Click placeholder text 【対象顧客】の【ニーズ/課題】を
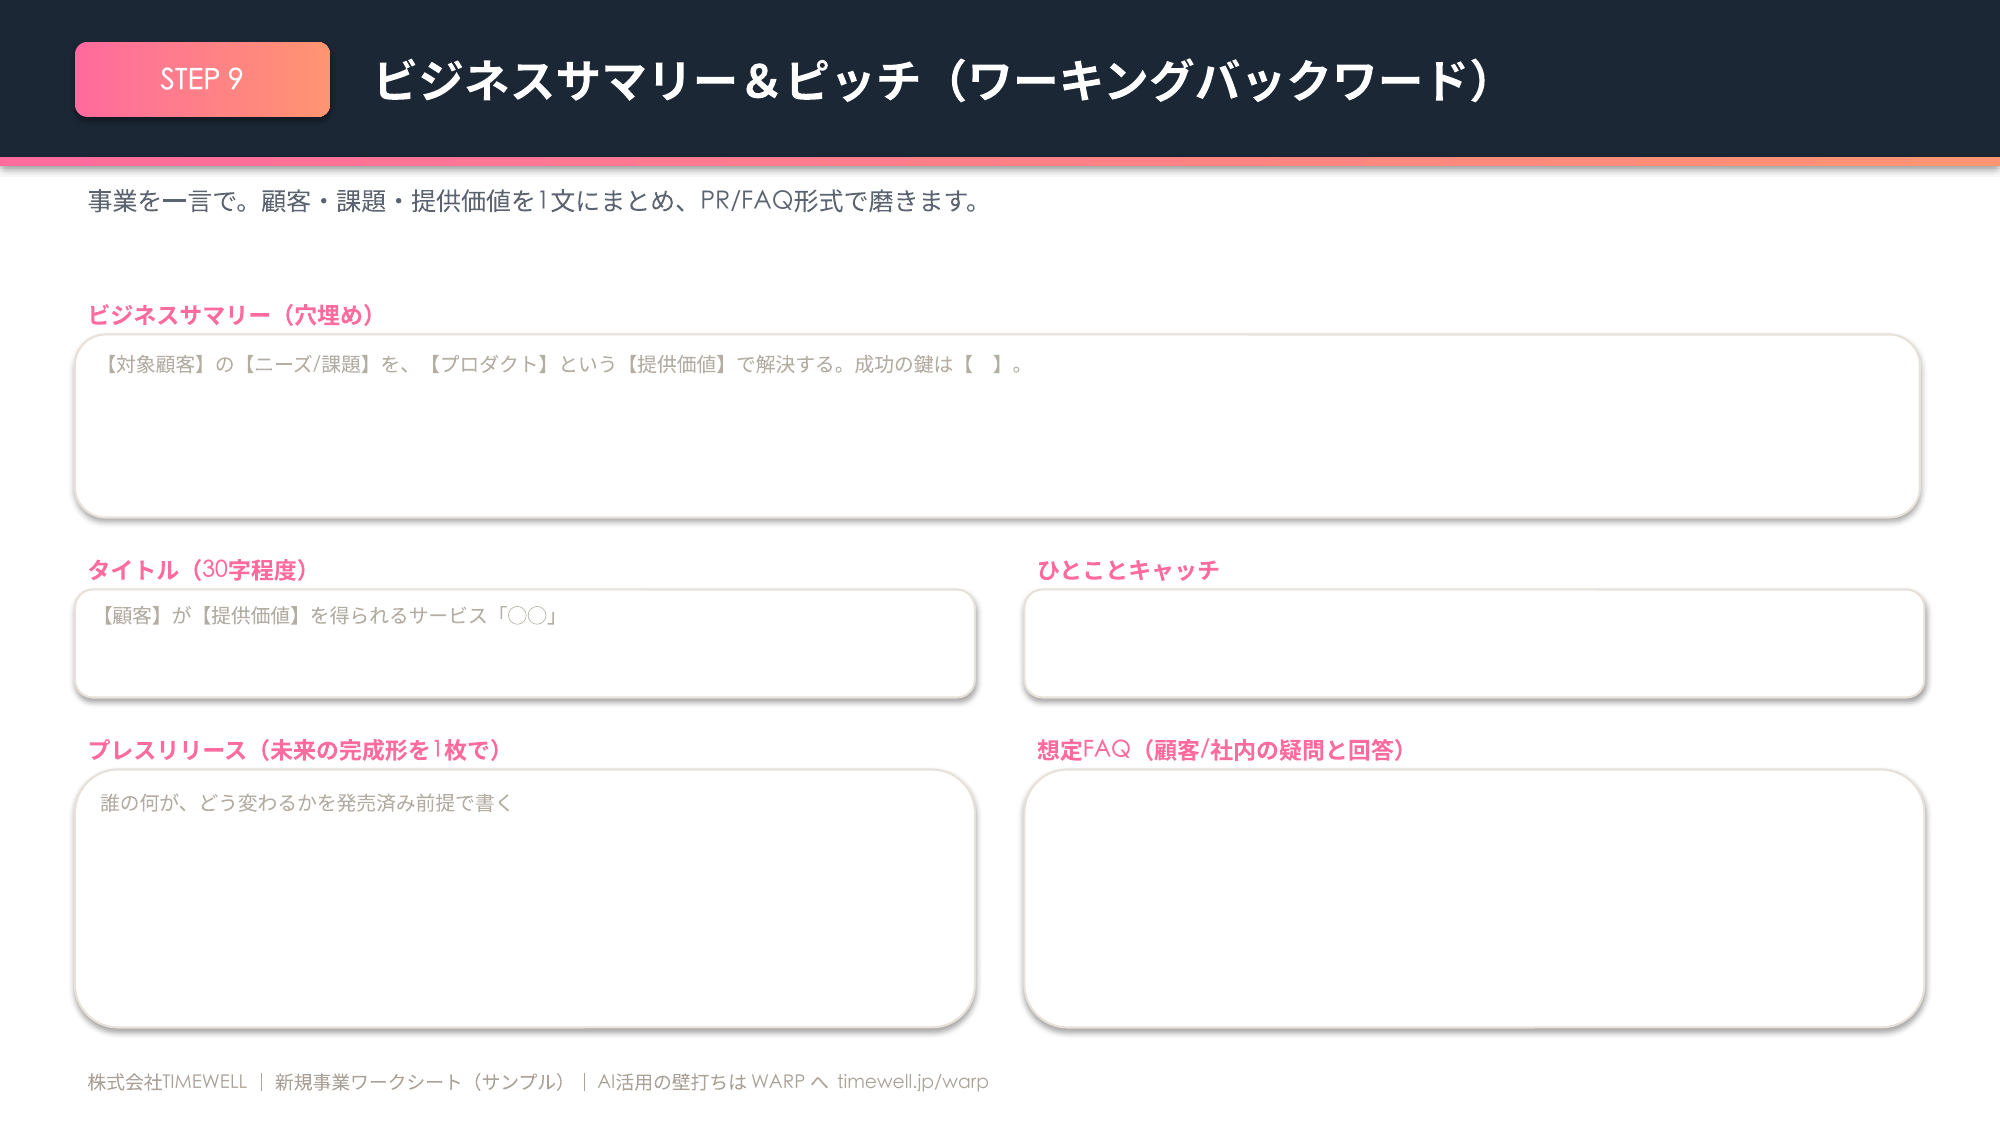The image size is (2000, 1125). [x=563, y=365]
